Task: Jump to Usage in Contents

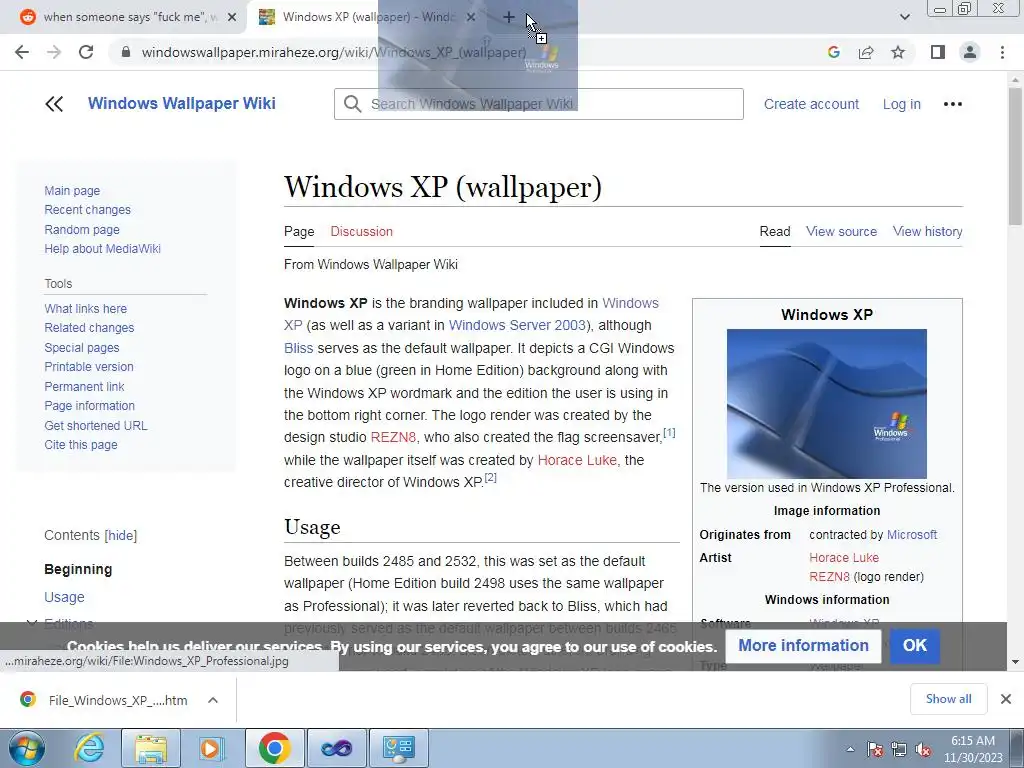Action: point(64,597)
